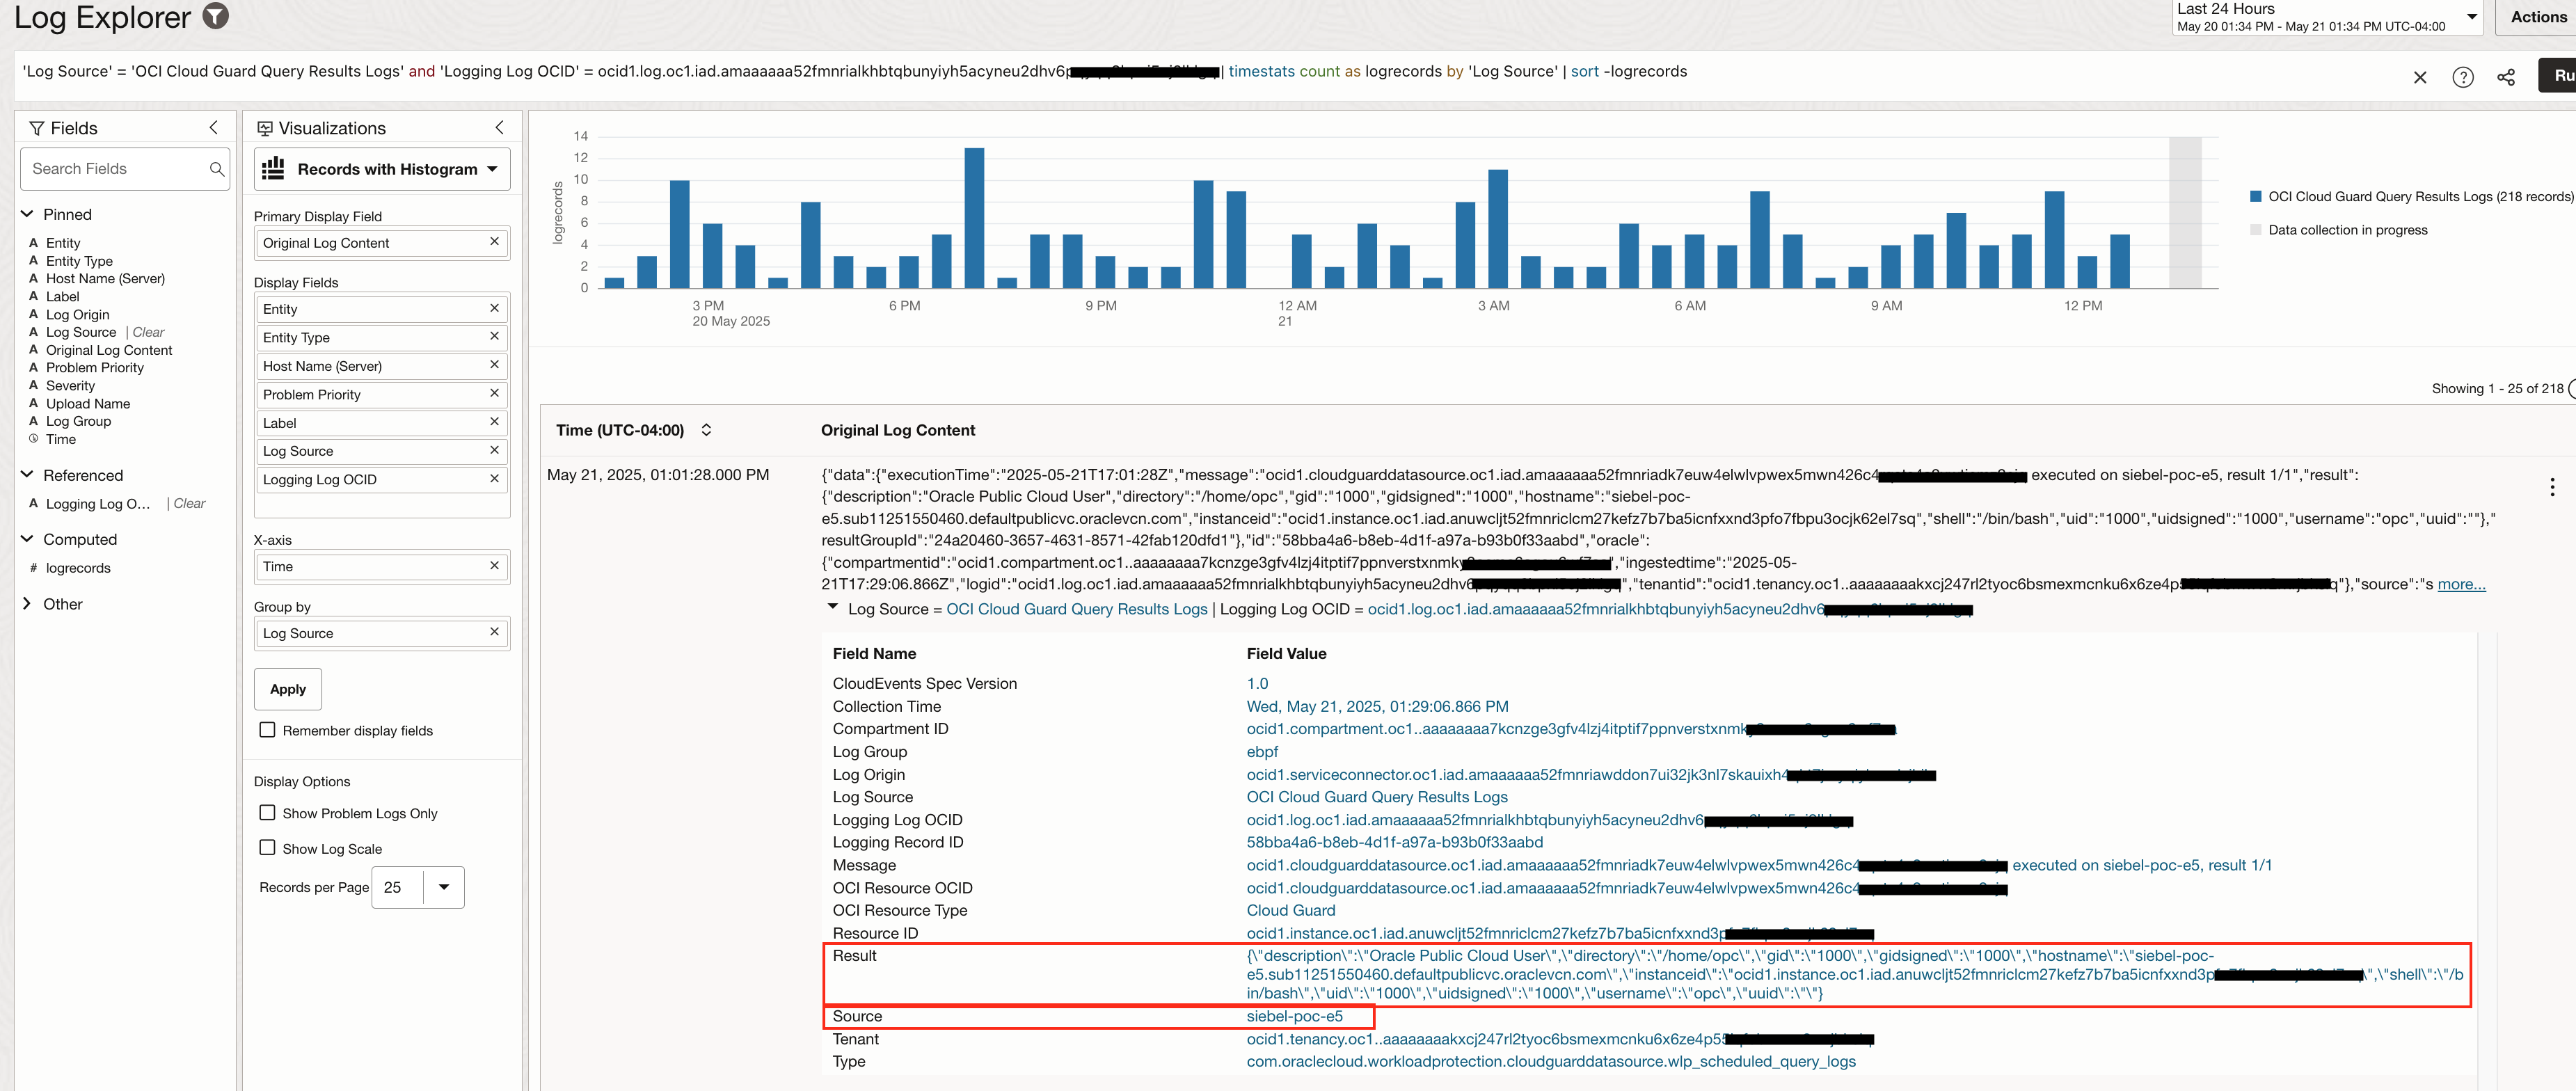Viewport: 2576px width, 1091px height.
Task: Collapse the Visualizations panel chevron
Action: click(499, 127)
